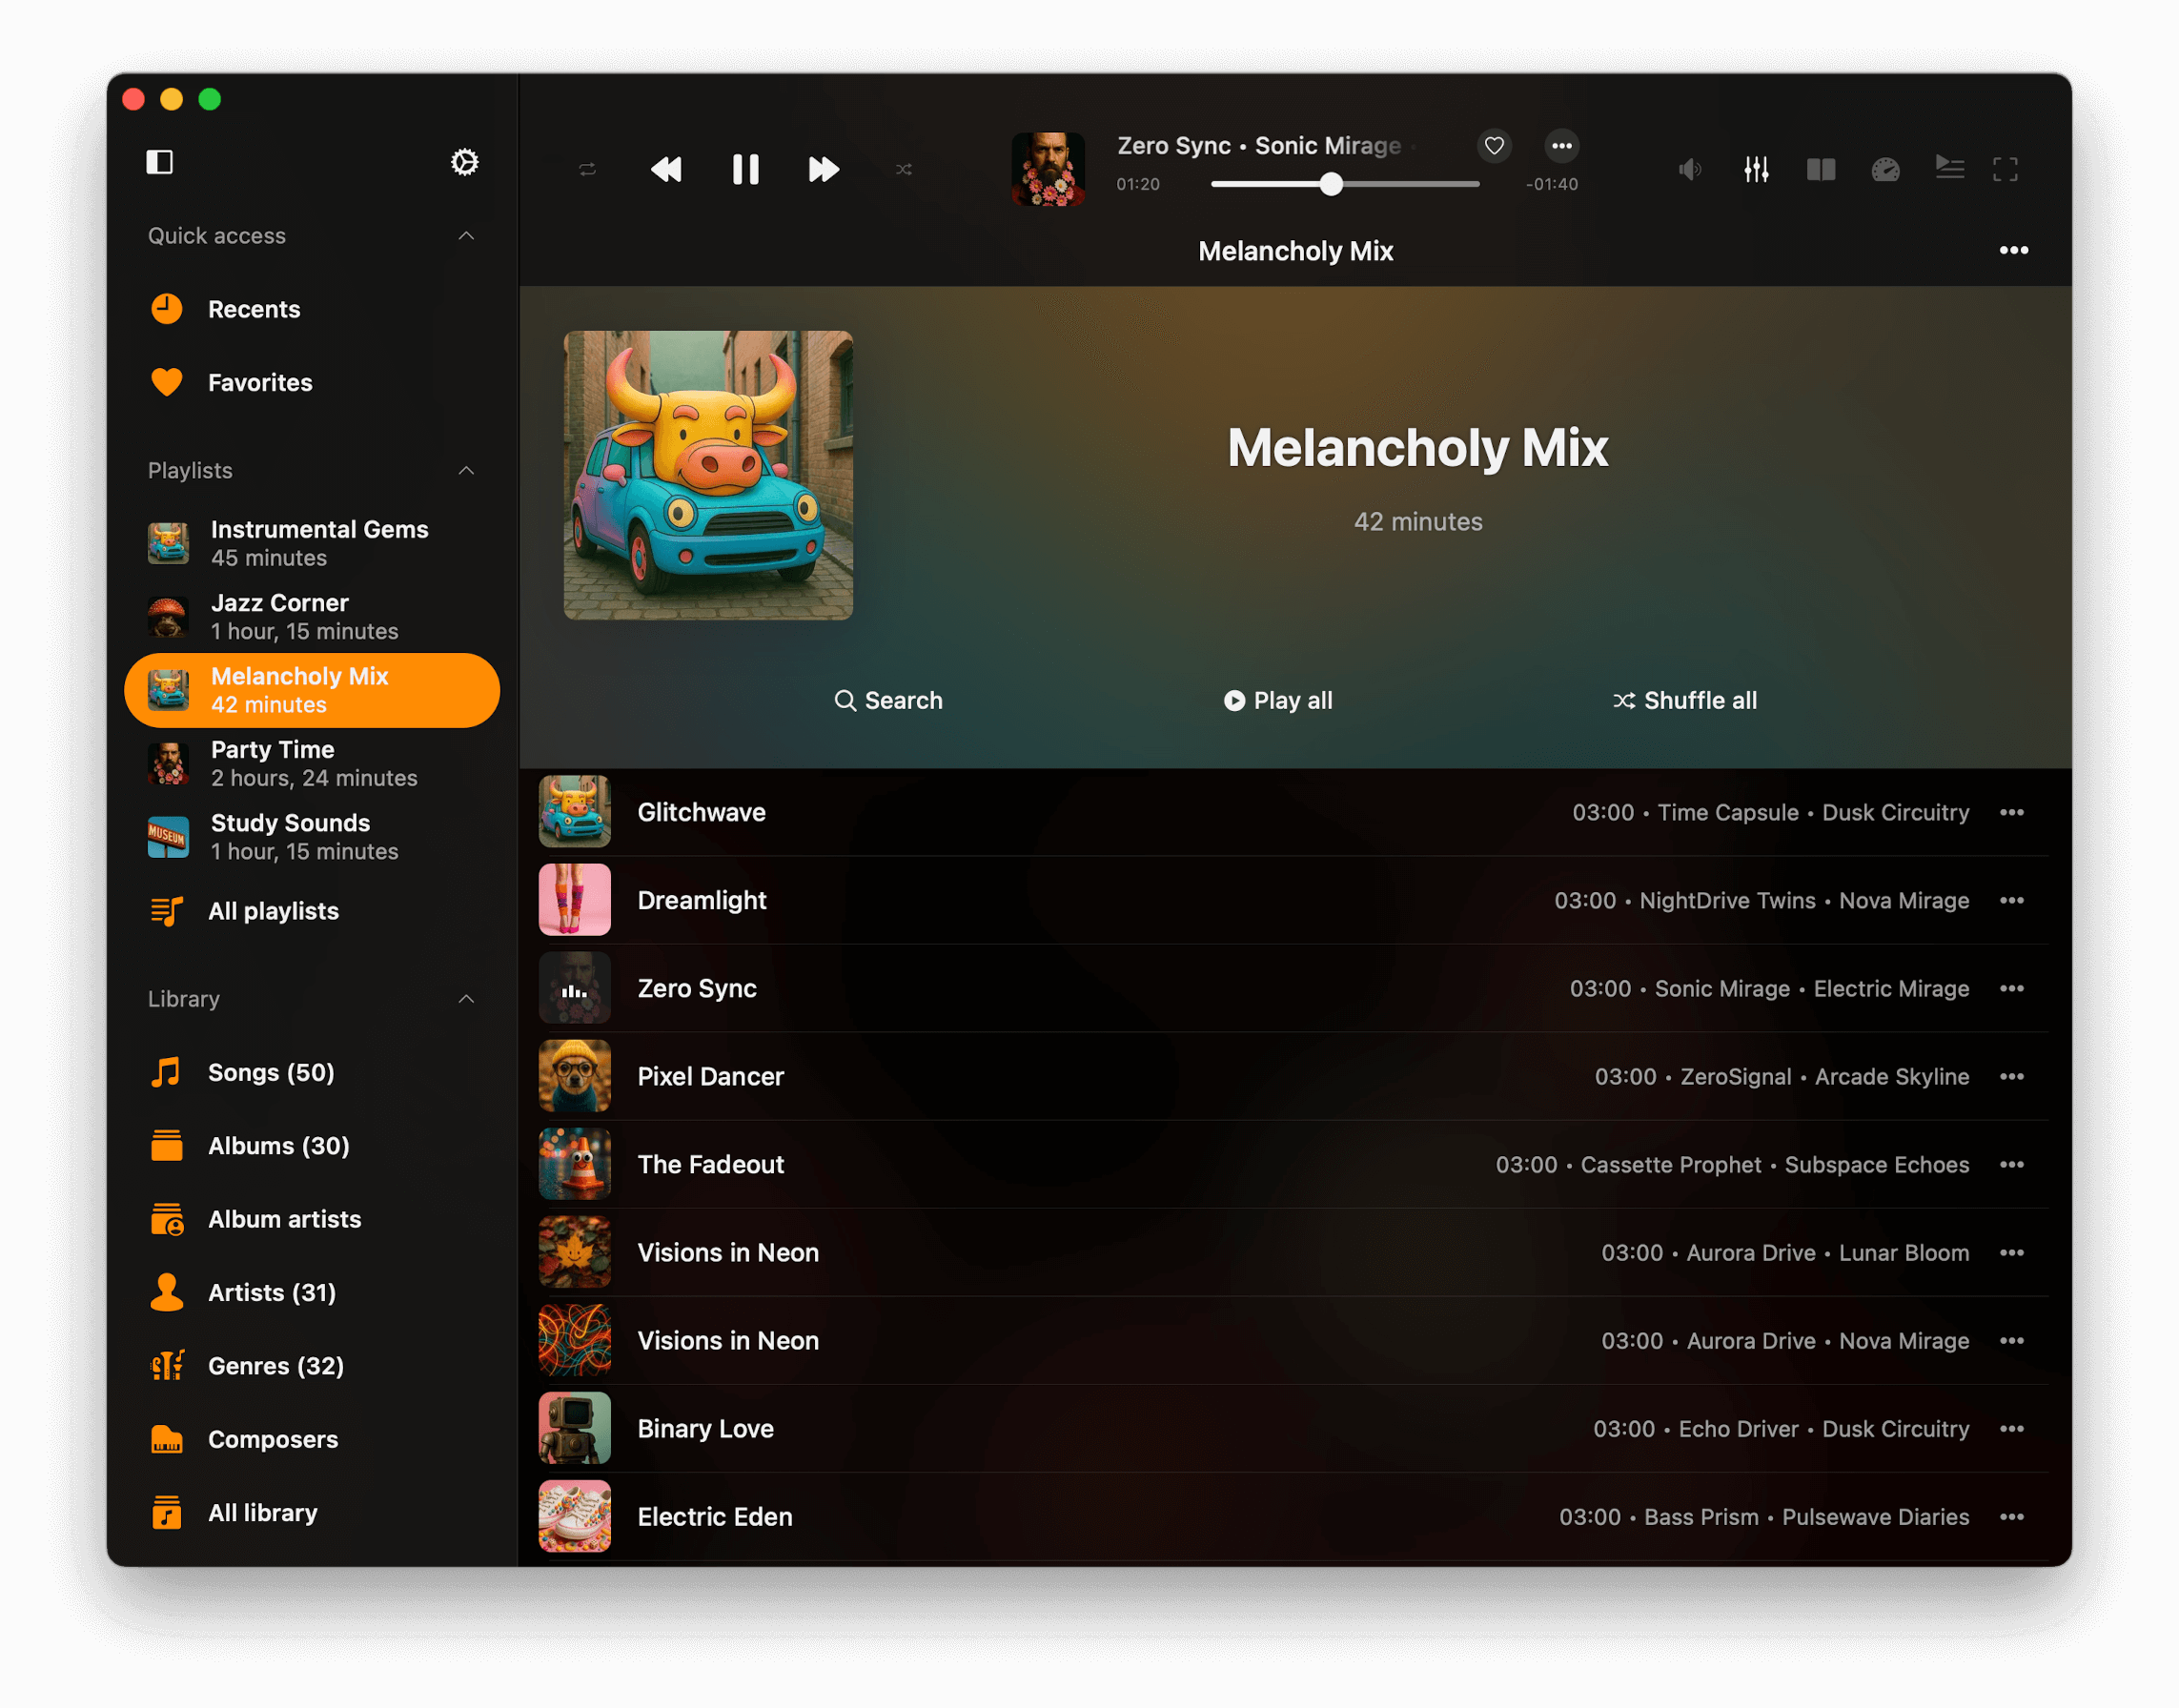This screenshot has height=1708, width=2179.
Task: Open the settings gear icon
Action: pos(464,162)
